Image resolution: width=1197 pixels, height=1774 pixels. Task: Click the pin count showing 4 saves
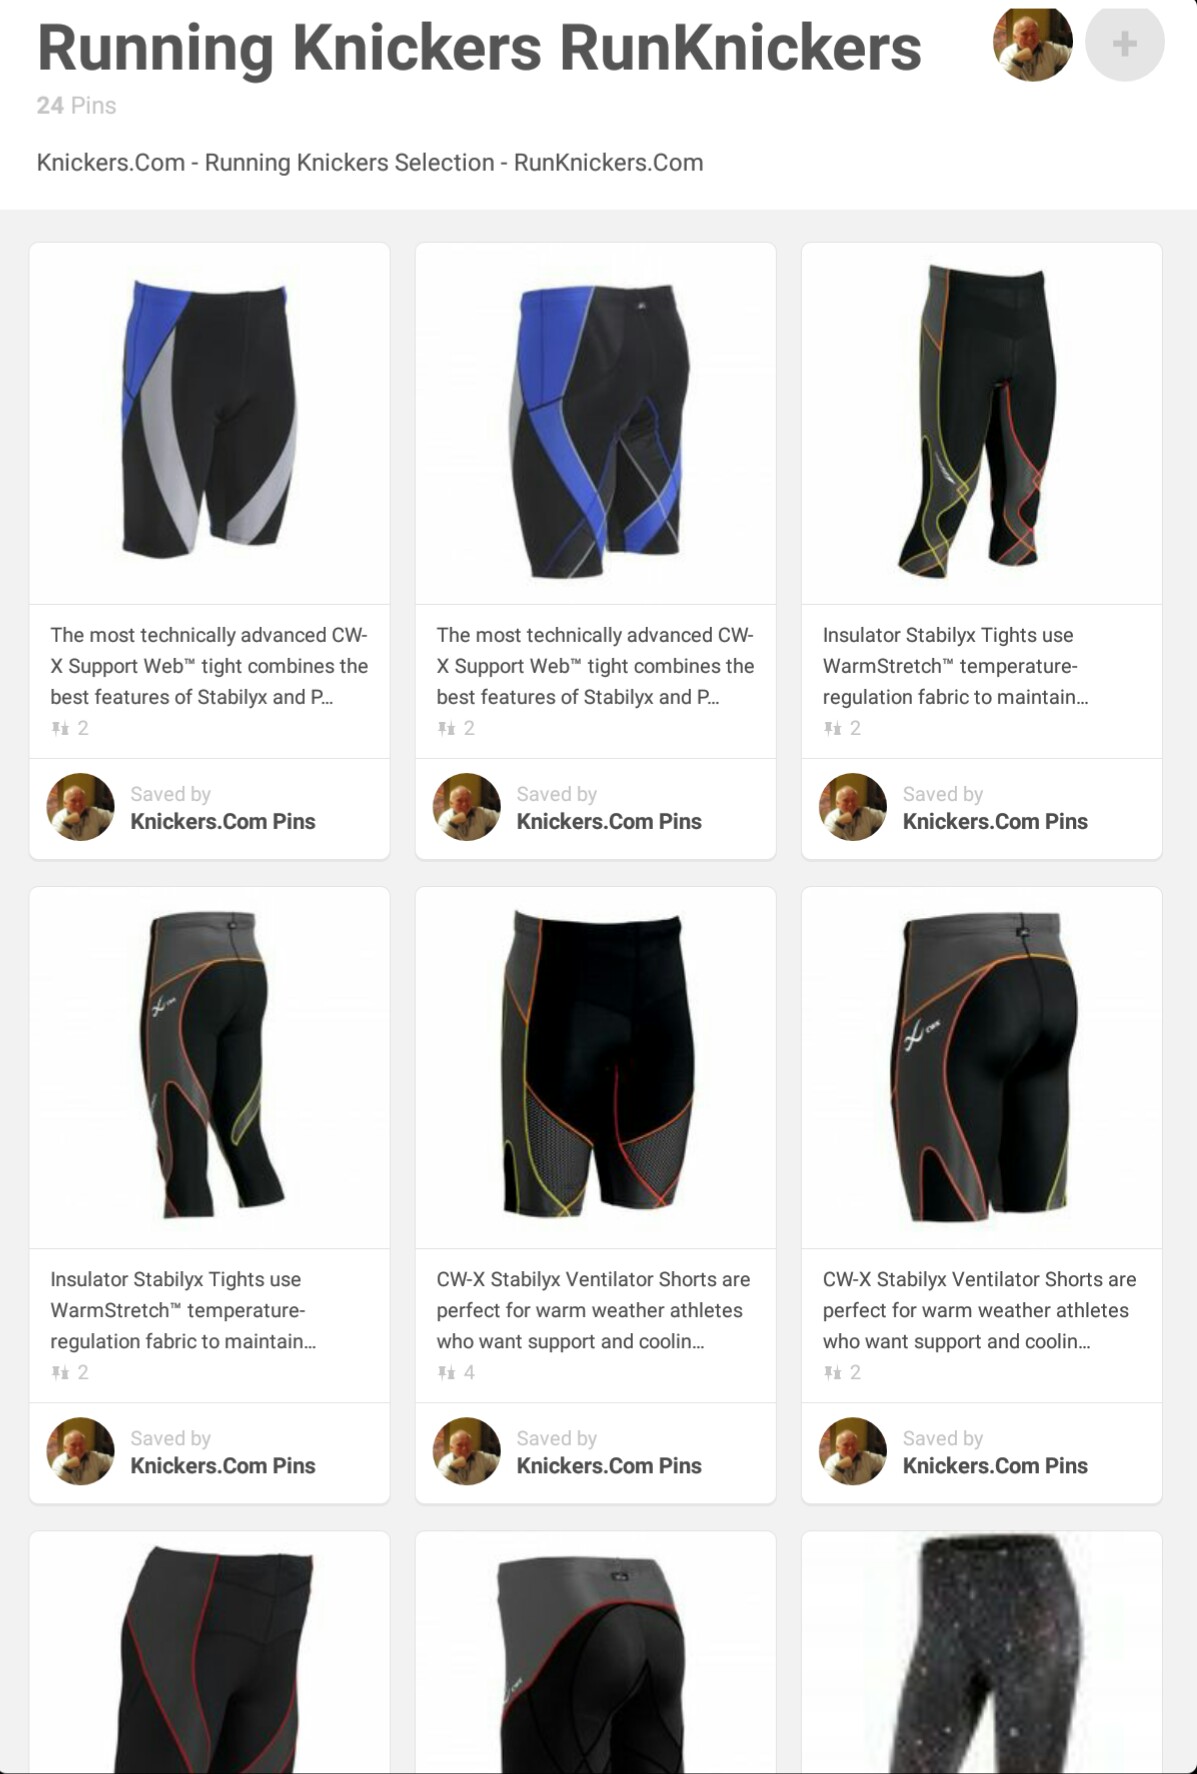pyautogui.click(x=456, y=1372)
